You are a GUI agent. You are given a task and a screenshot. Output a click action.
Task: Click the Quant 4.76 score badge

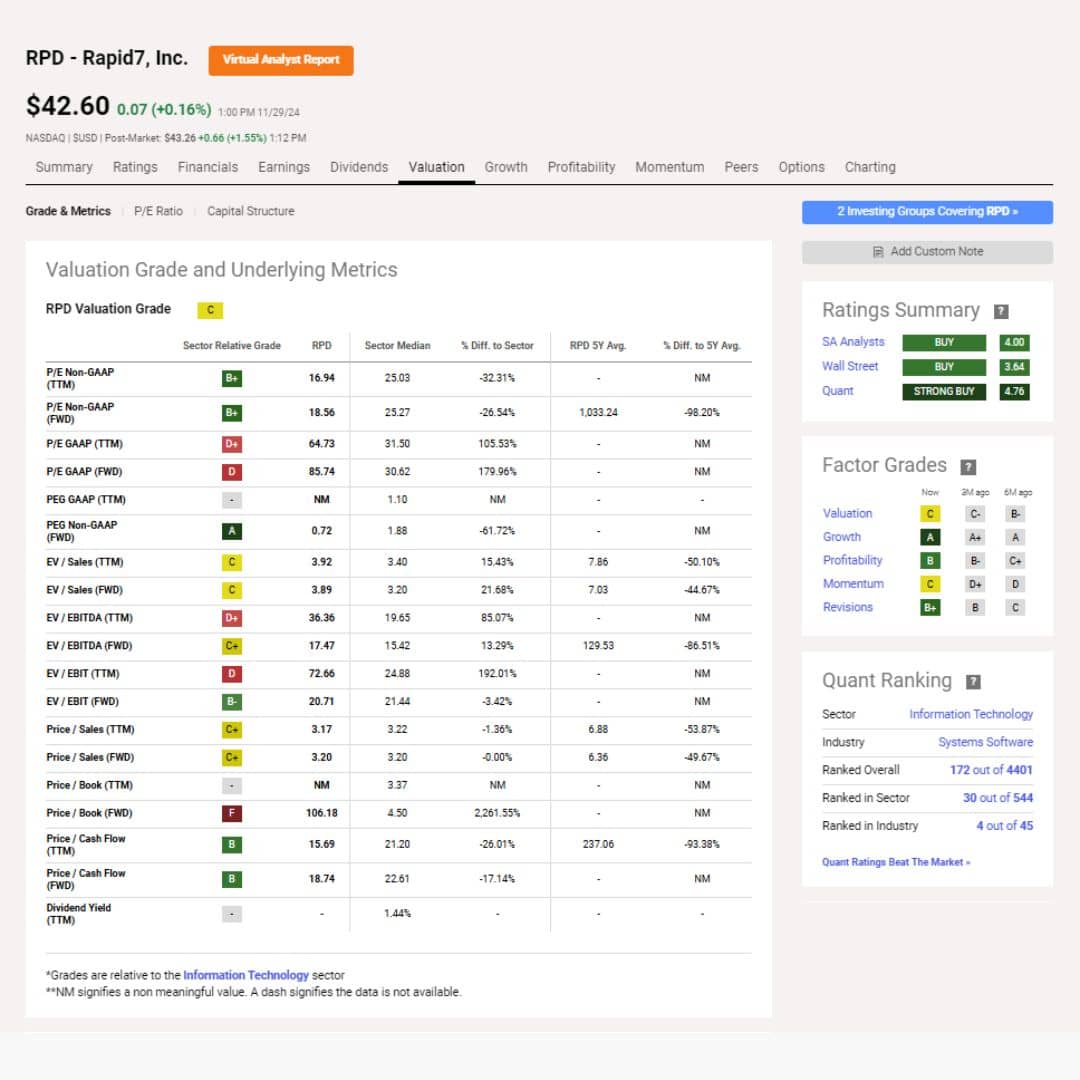point(1014,392)
